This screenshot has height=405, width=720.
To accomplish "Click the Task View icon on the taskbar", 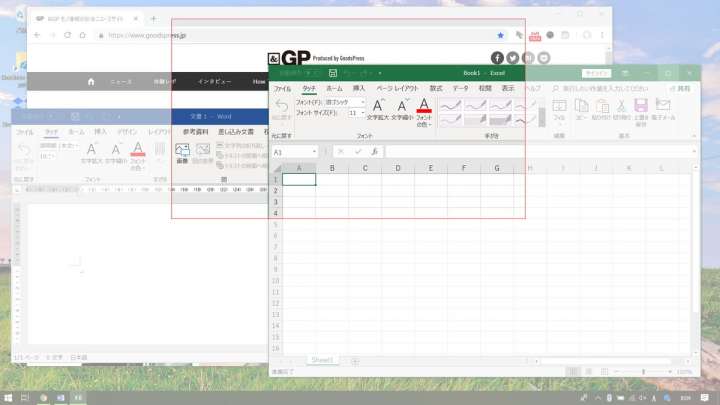I will [x=25, y=398].
